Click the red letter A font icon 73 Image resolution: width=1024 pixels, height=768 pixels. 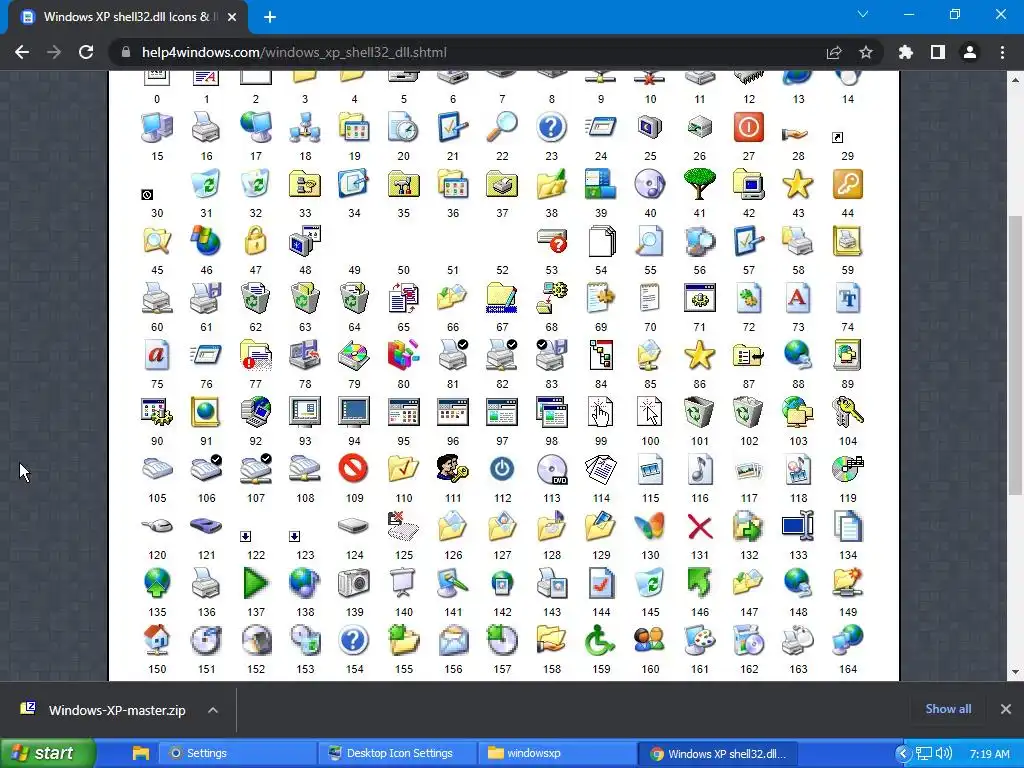coord(797,298)
